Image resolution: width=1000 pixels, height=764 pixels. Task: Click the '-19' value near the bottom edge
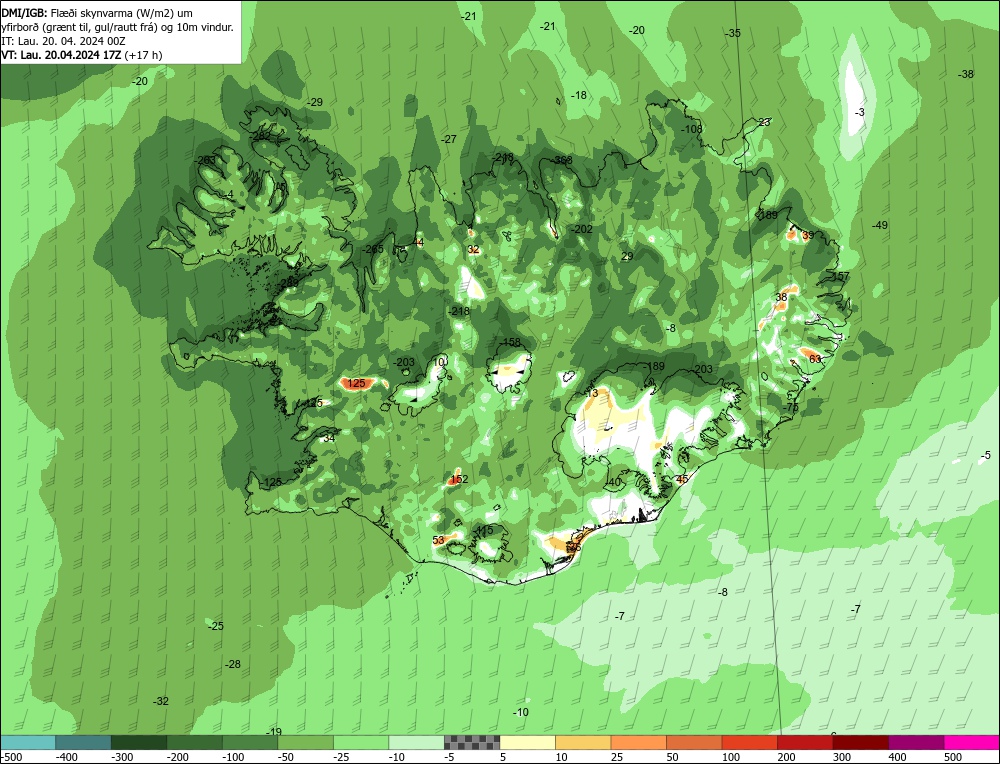point(274,731)
